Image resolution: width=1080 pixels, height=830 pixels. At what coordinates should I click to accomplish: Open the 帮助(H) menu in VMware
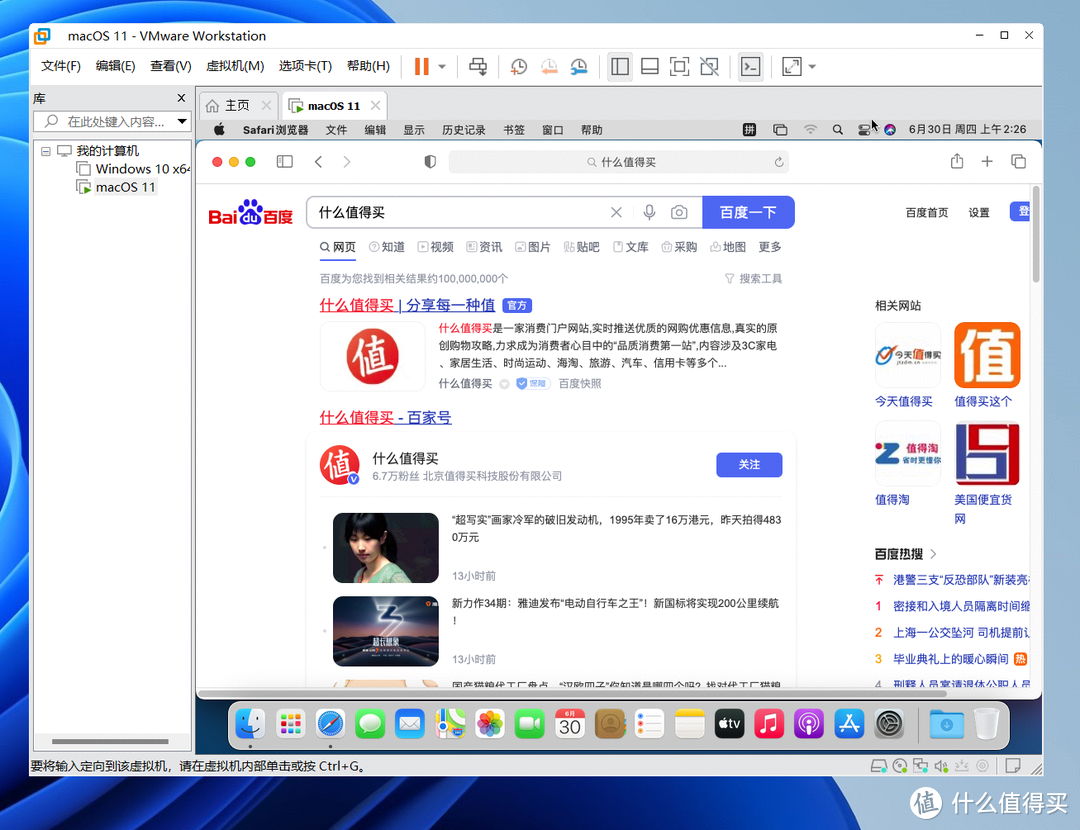tap(368, 66)
